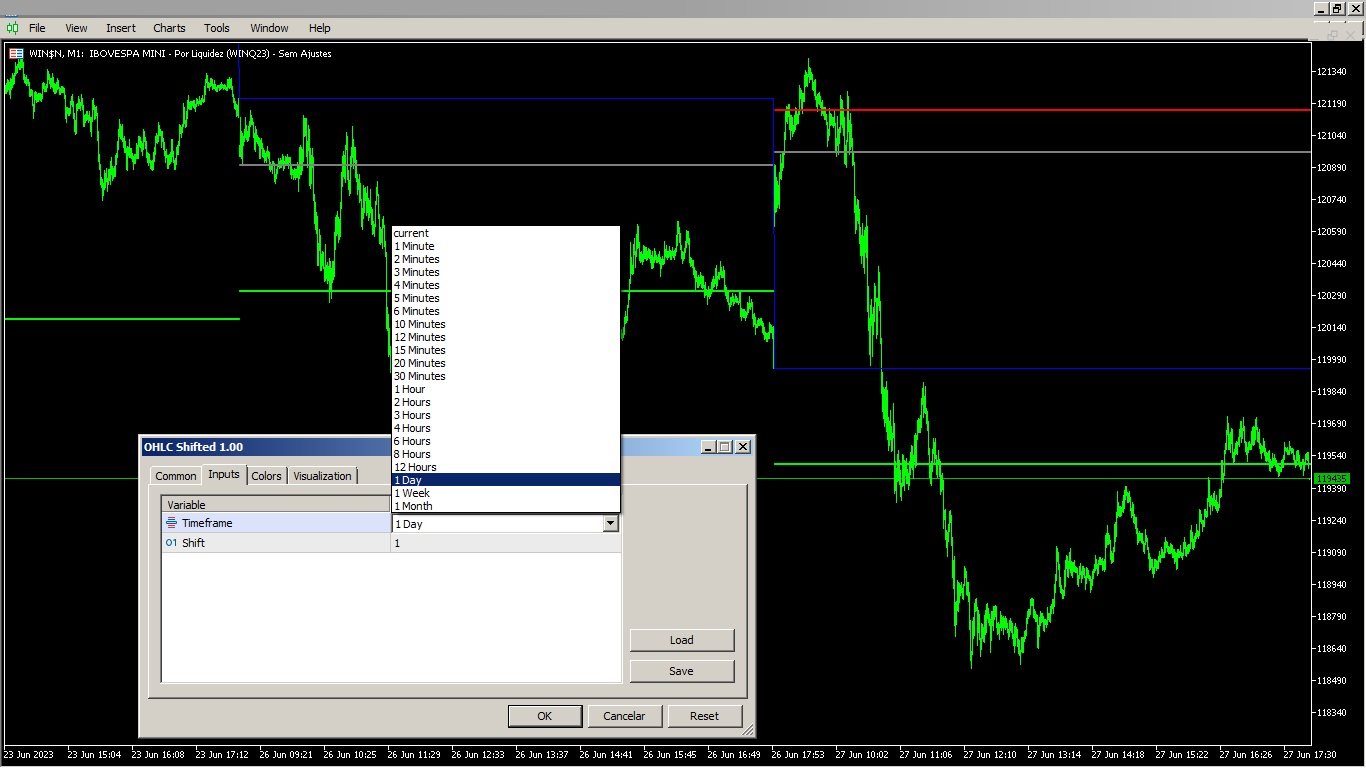This screenshot has width=1366, height=768.
Task: Click the MetaTrader candlestick logo icon
Action: (11, 28)
